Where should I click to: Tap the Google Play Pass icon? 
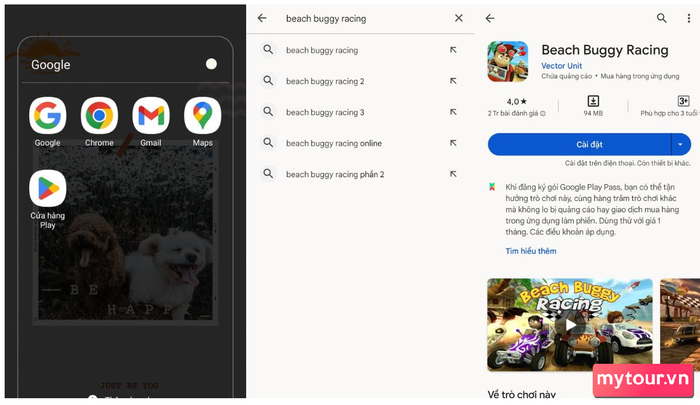492,187
